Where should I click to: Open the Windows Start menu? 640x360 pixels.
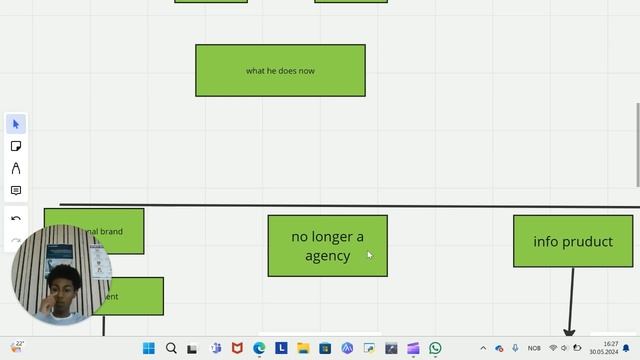coord(149,348)
